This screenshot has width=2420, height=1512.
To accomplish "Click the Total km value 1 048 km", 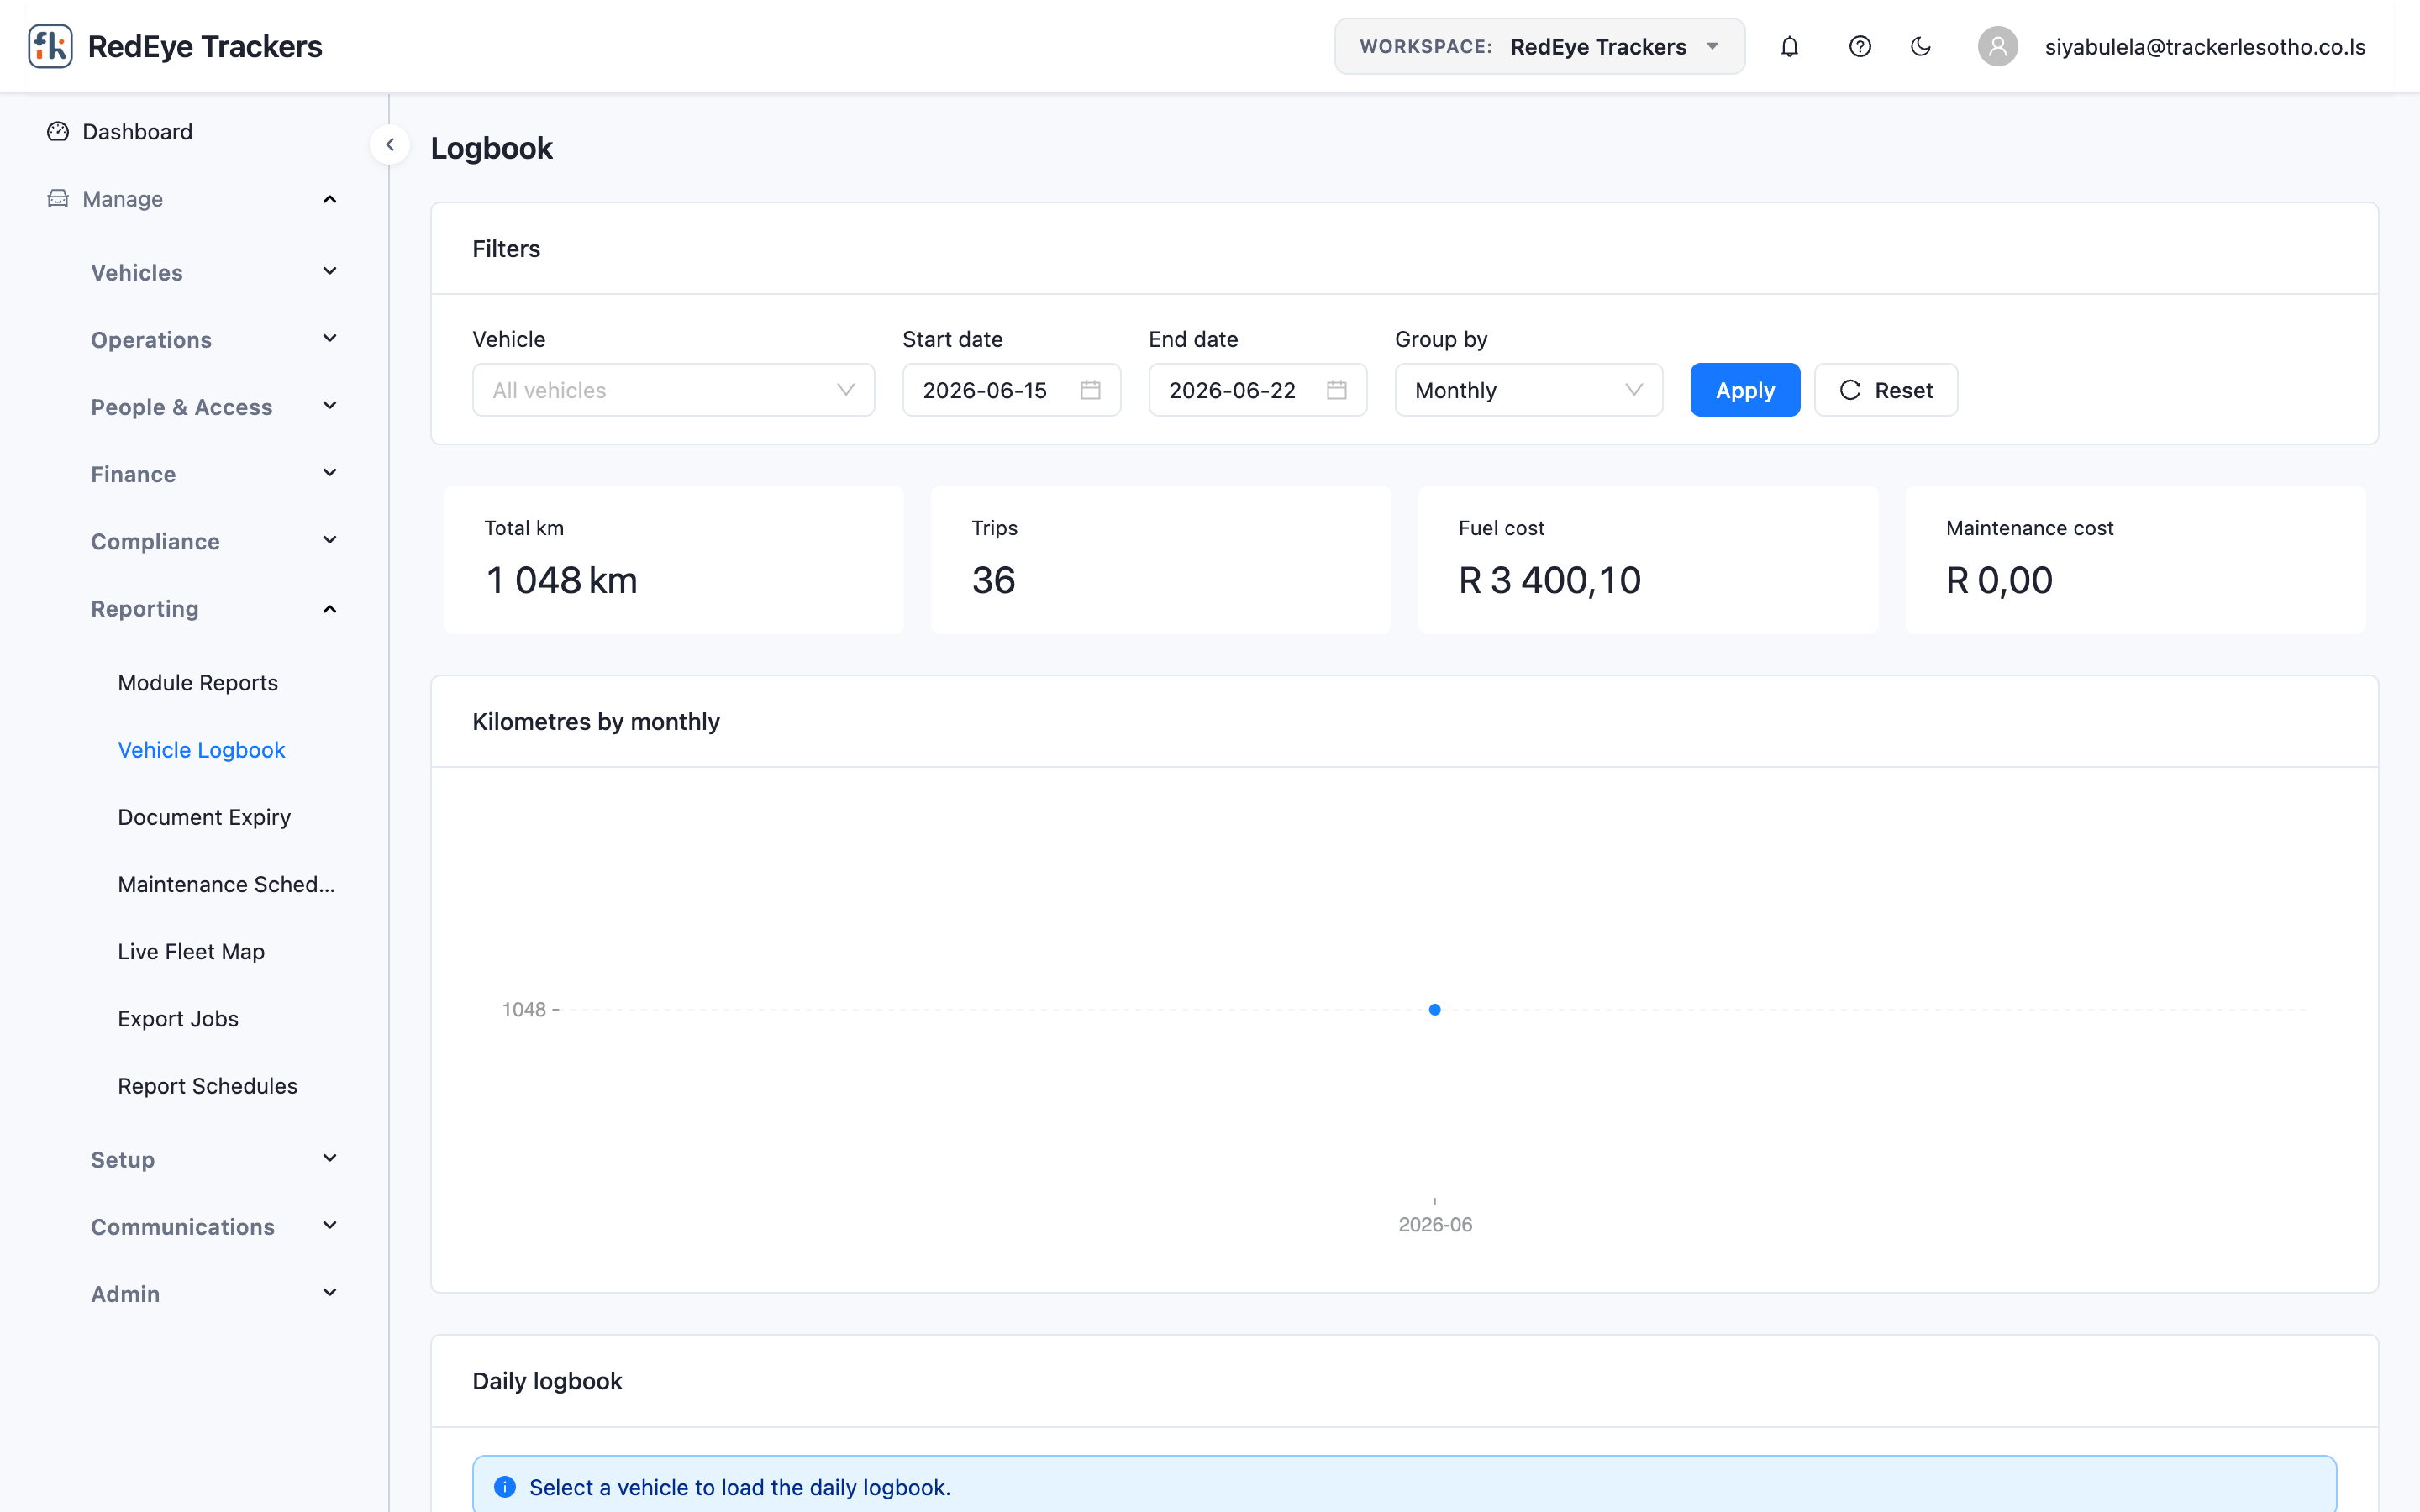I will (561, 580).
